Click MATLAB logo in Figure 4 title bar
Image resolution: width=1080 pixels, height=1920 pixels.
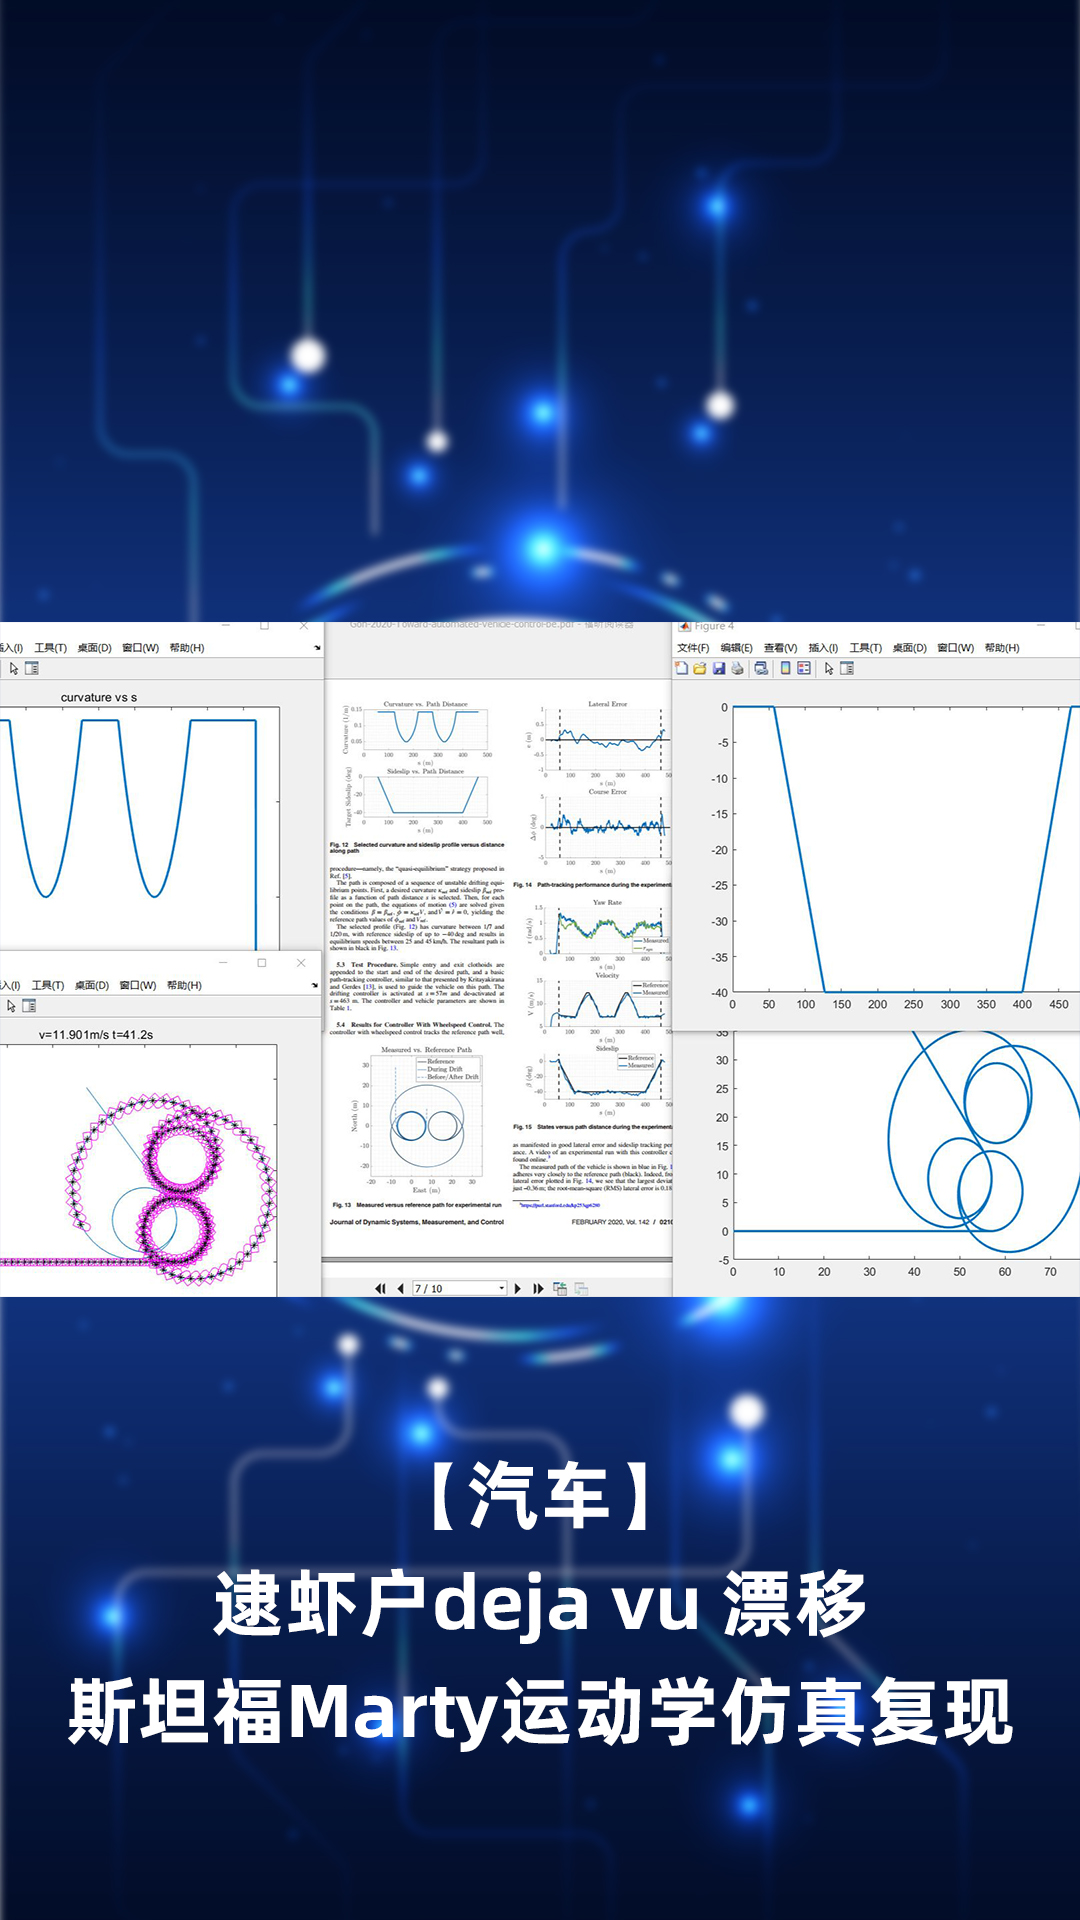coord(684,626)
